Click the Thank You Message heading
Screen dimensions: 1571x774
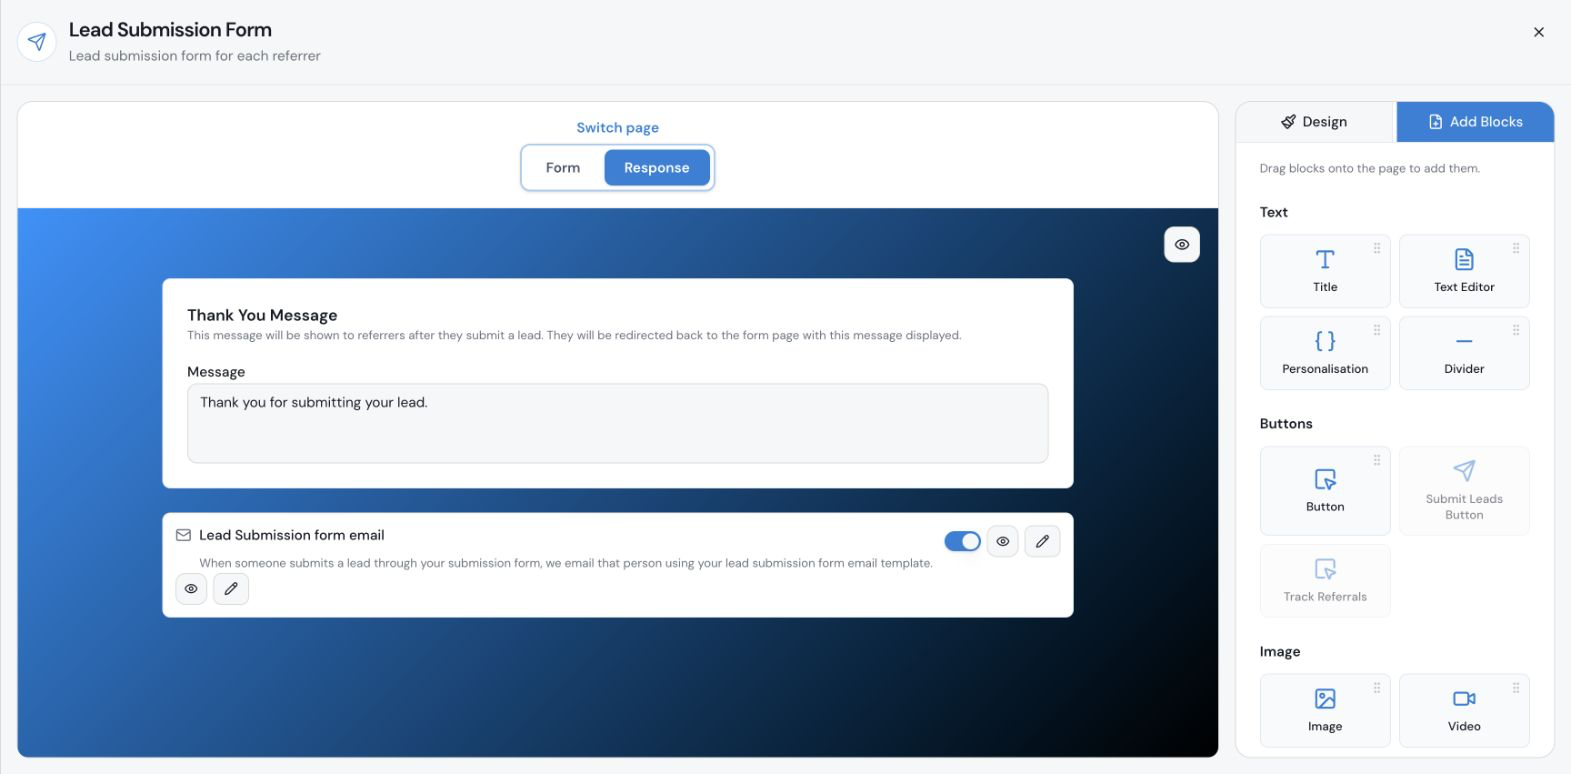262,315
